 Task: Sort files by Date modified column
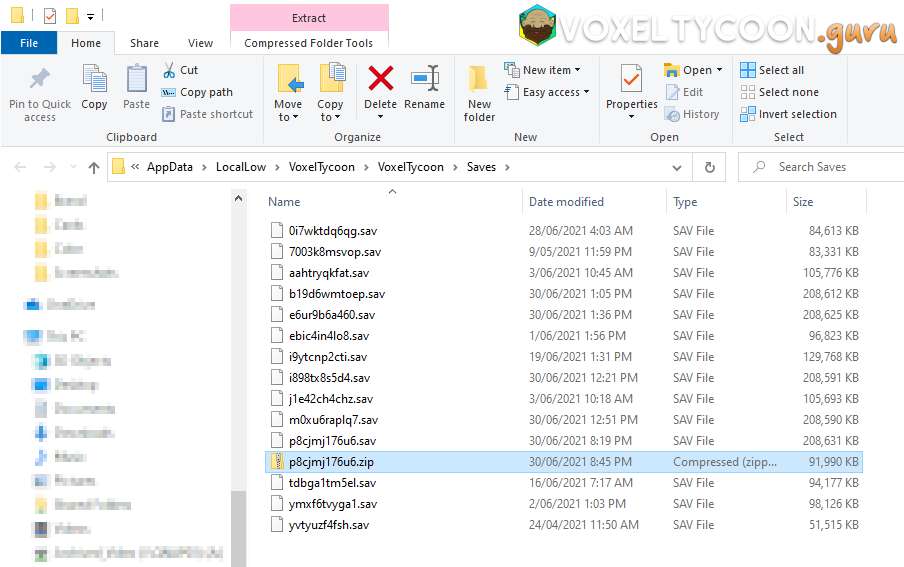[566, 202]
